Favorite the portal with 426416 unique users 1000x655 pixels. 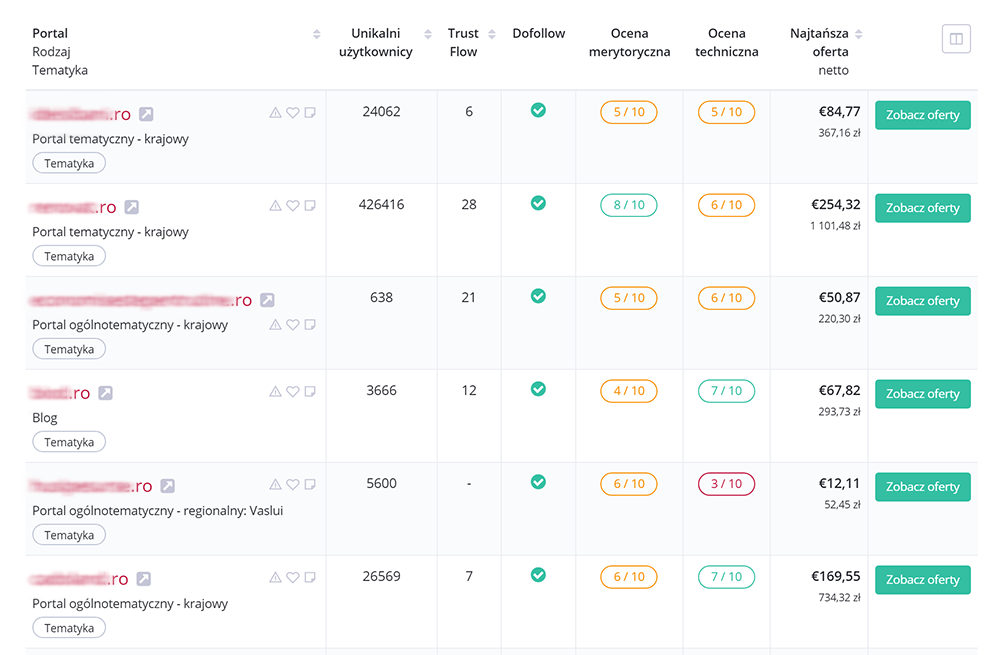[293, 206]
